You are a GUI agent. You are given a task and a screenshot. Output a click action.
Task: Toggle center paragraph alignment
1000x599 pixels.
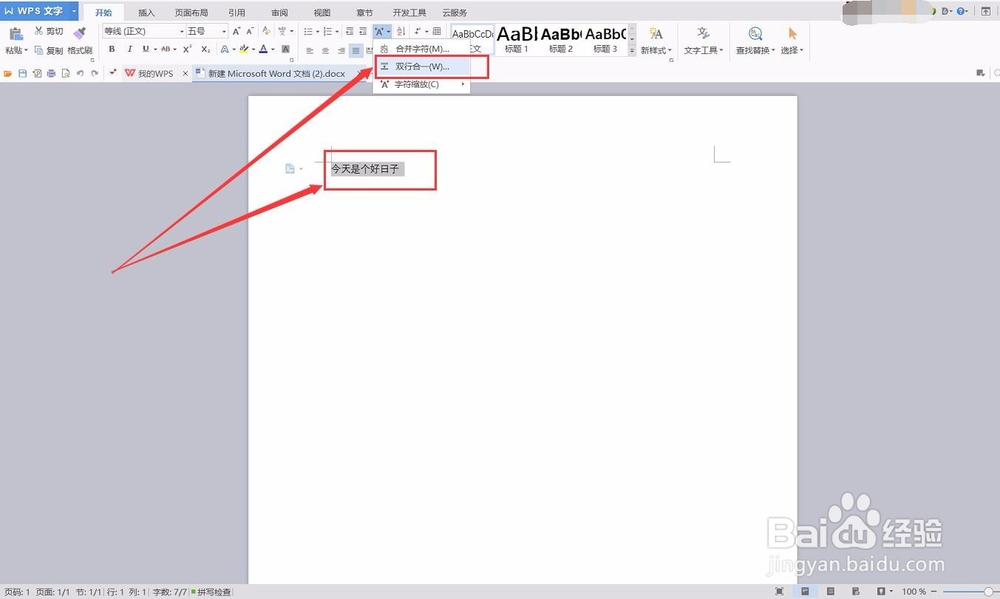click(325, 50)
